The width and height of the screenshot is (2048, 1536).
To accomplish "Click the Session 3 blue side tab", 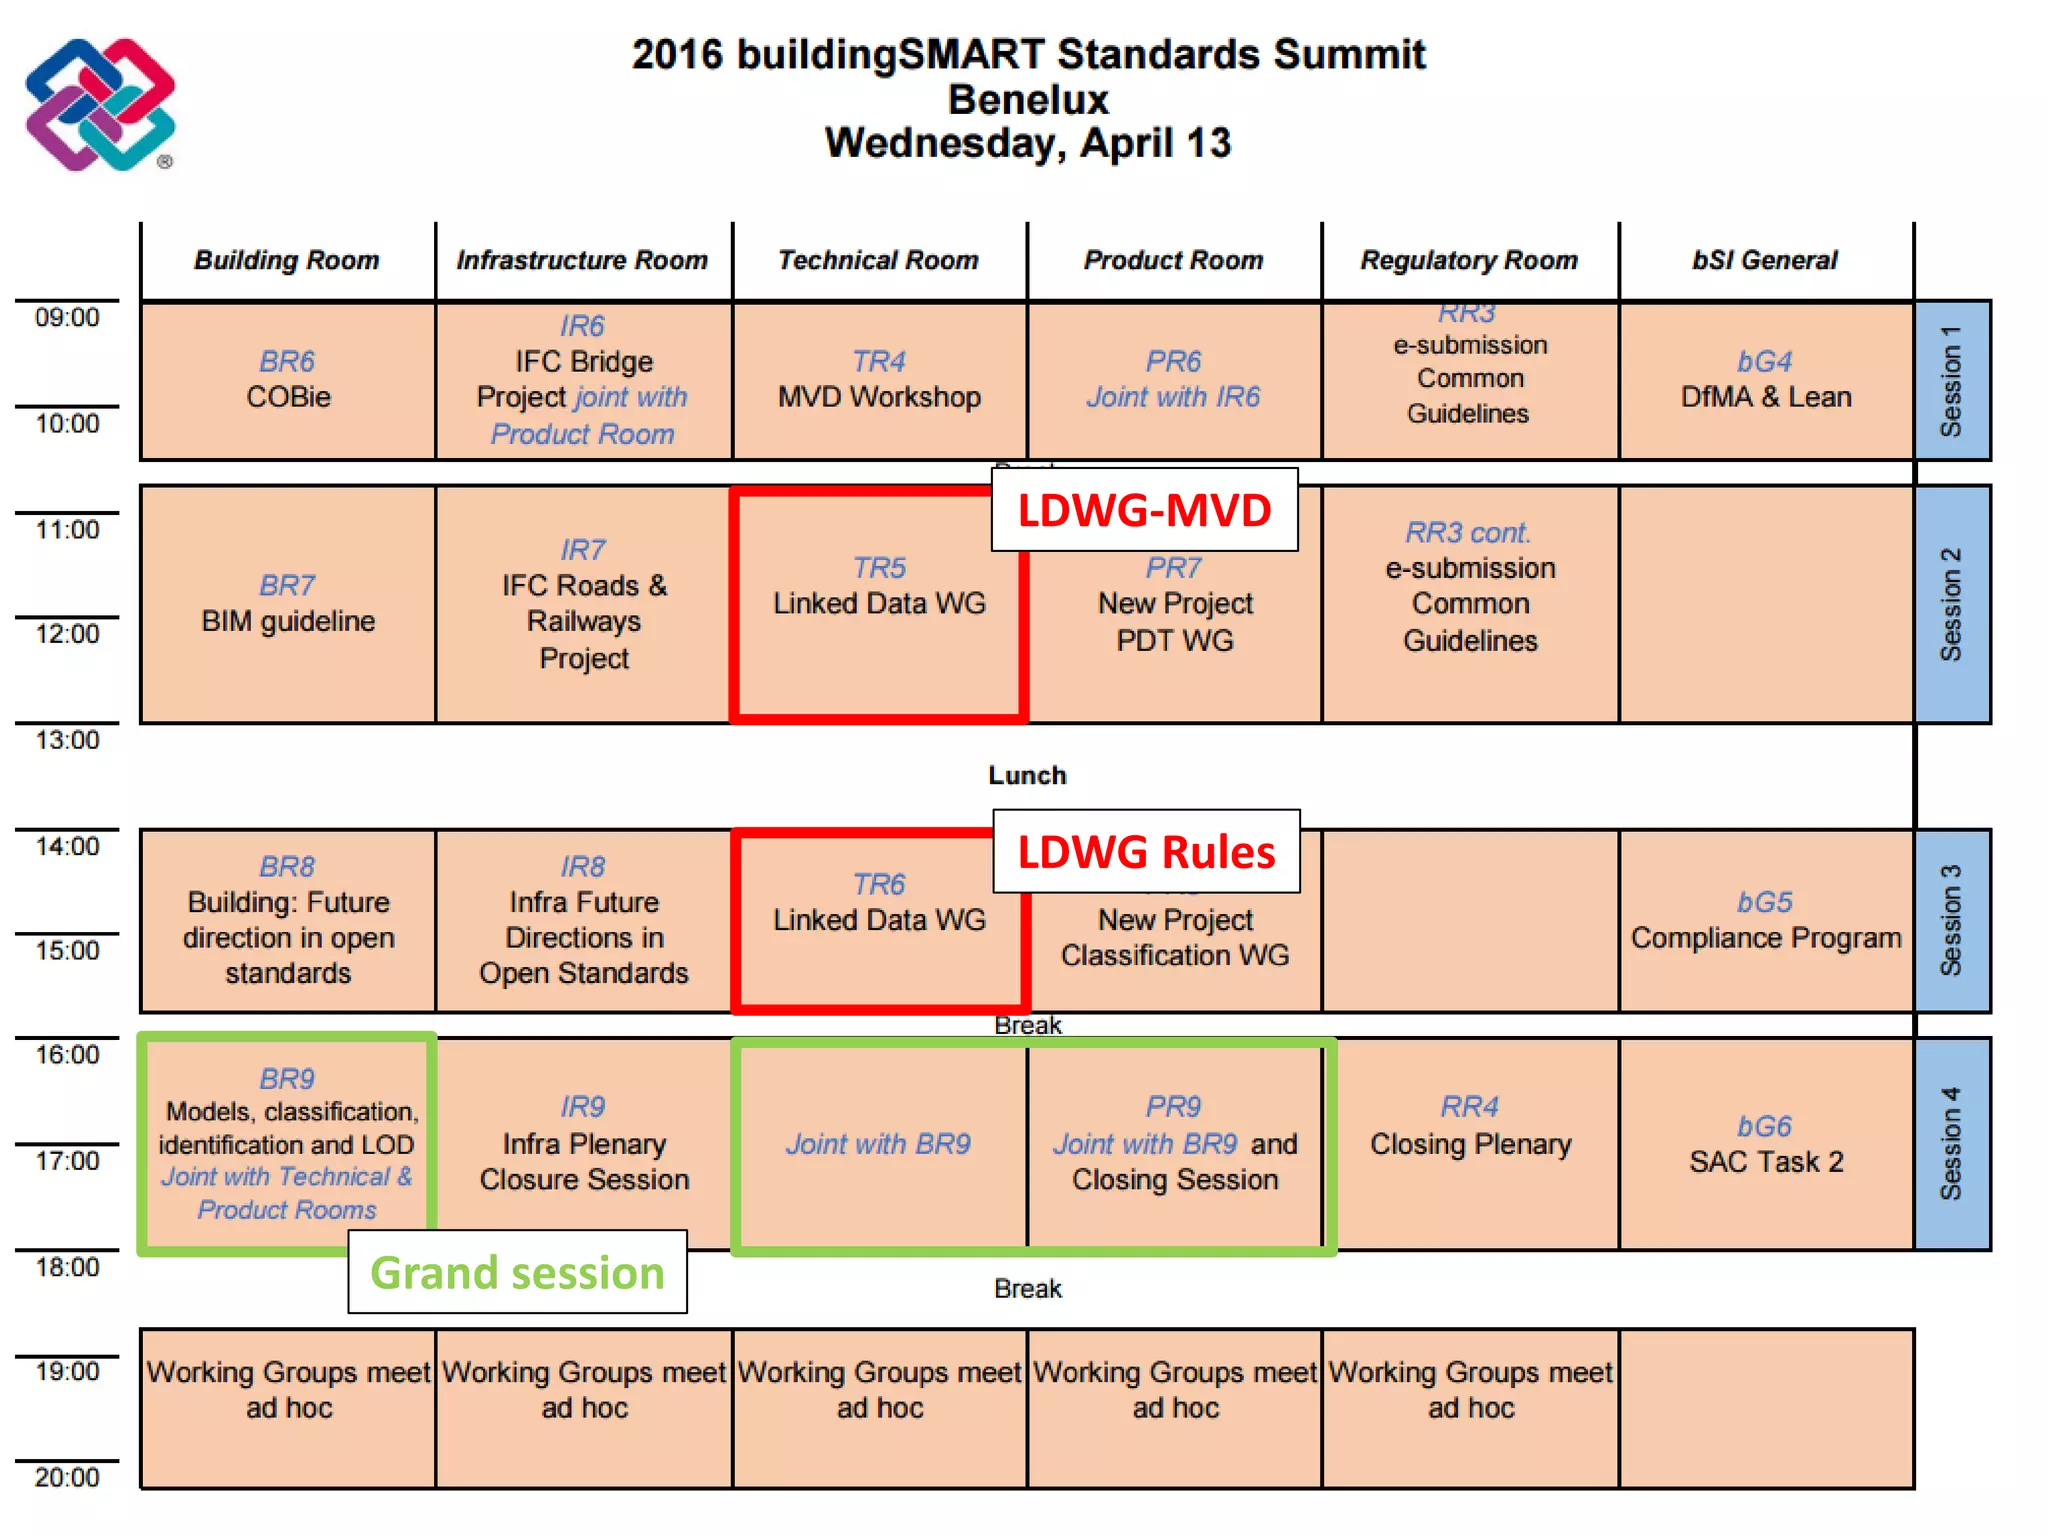I will (1951, 920).
